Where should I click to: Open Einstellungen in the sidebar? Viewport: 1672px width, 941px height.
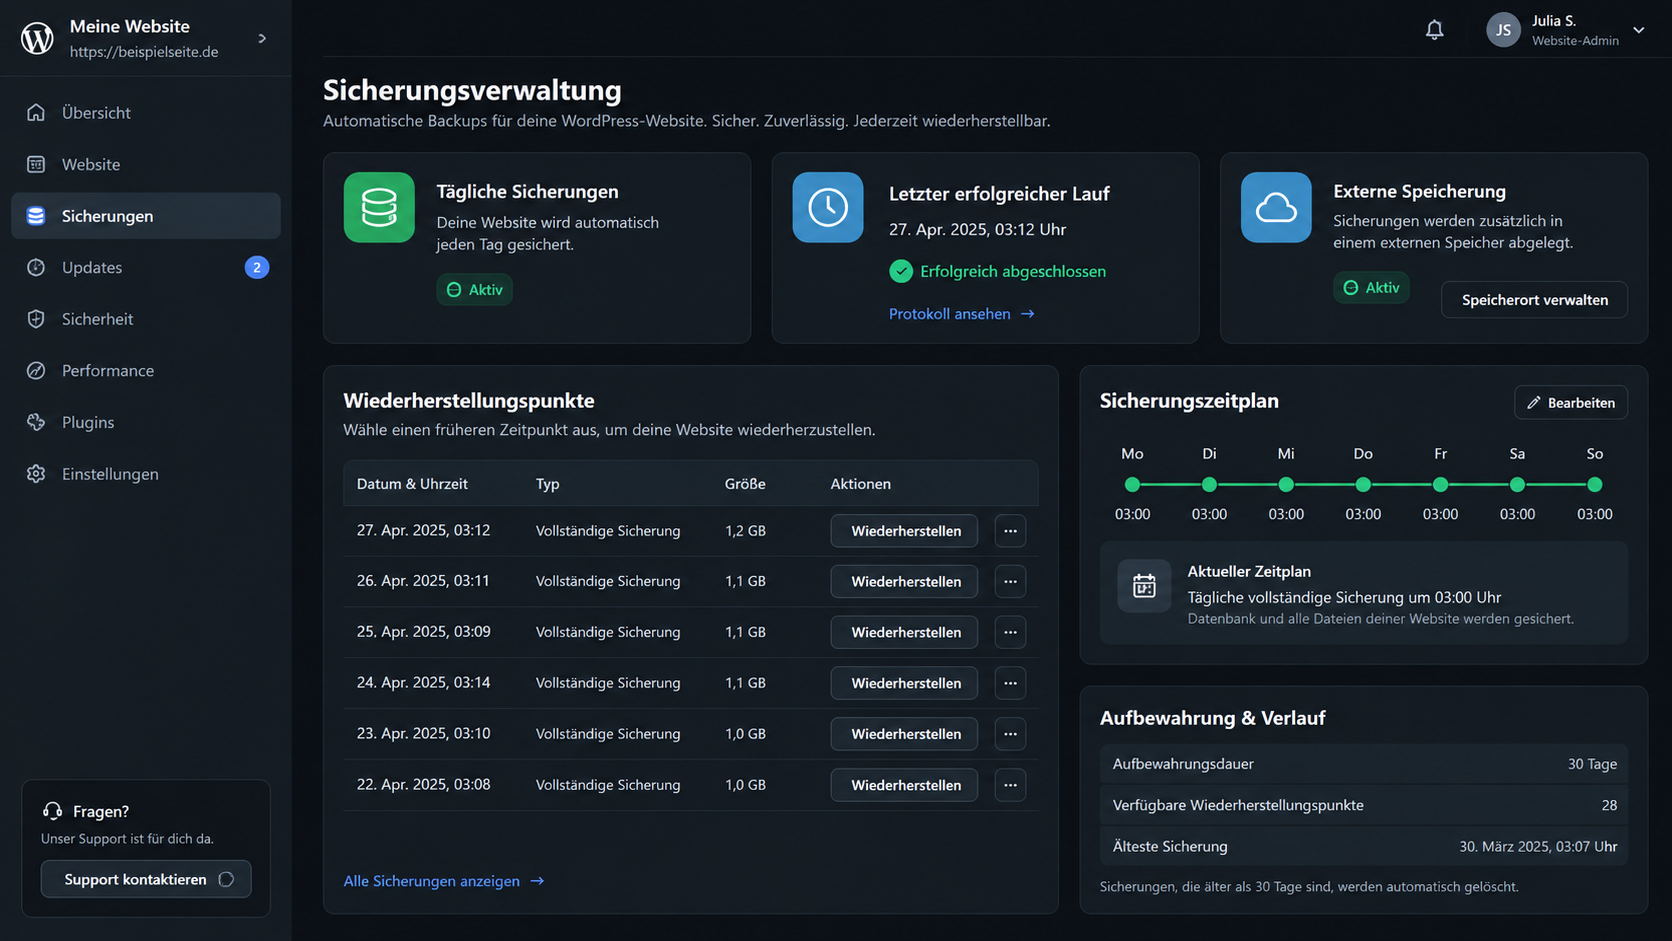point(146,474)
